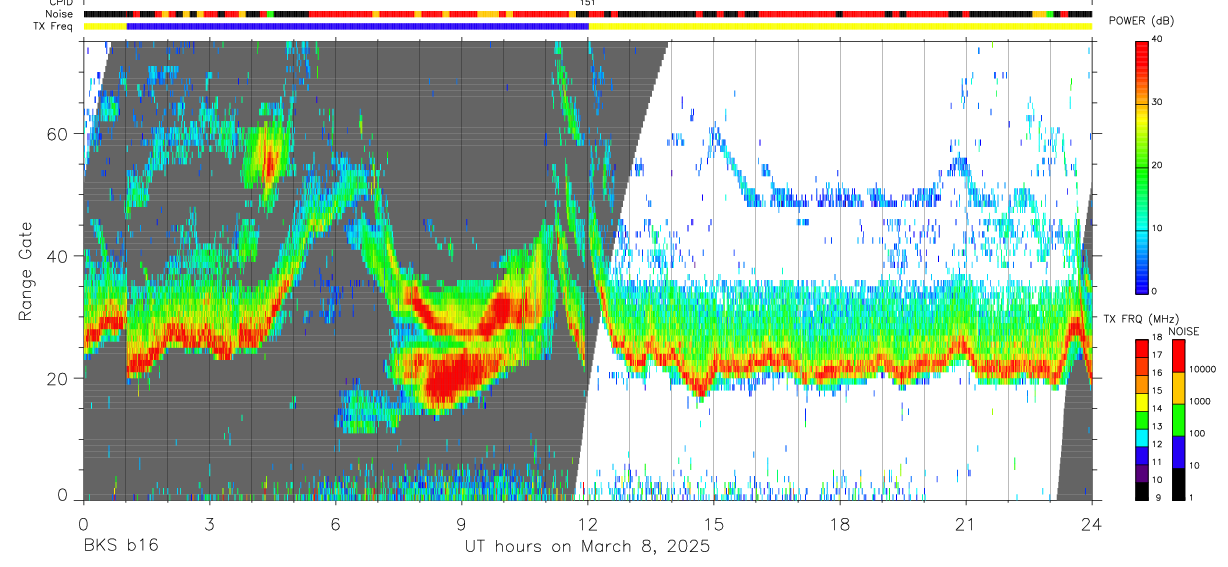Image resolution: width=1228 pixels, height=567 pixels.
Task: Pick the blue 11–12 MHz TX frequency swatch
Action: coord(1143,454)
